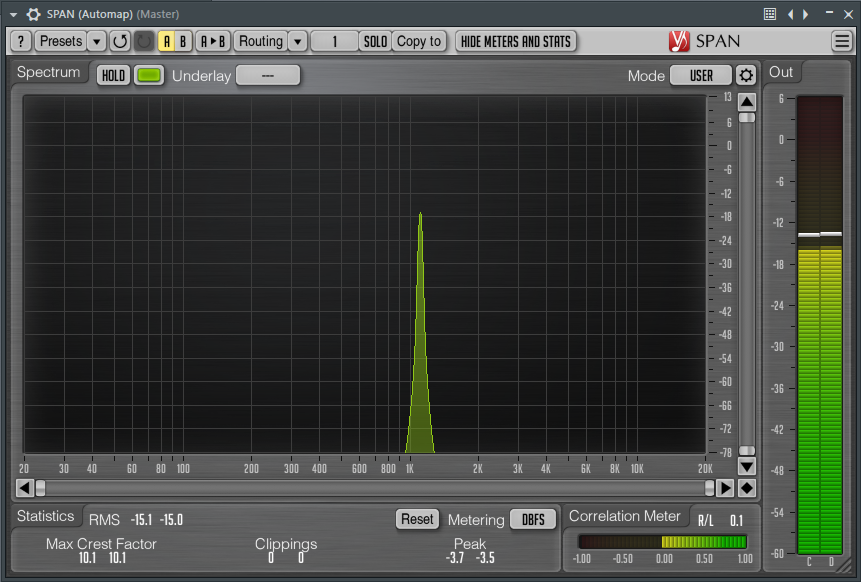Click the horizontal scroll left arrow

pos(25,488)
